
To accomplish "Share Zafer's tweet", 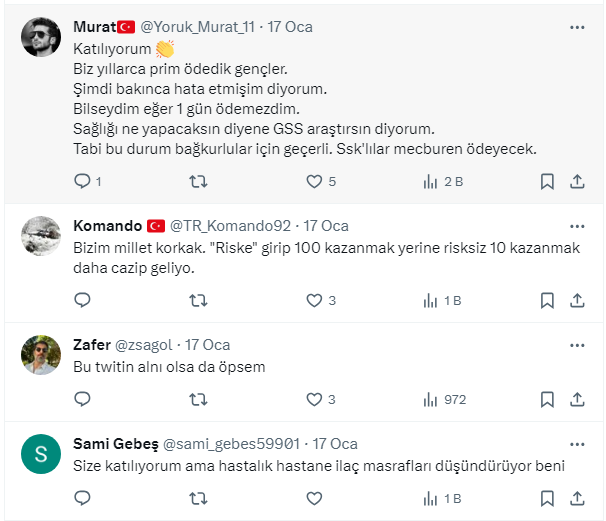I will point(577,399).
